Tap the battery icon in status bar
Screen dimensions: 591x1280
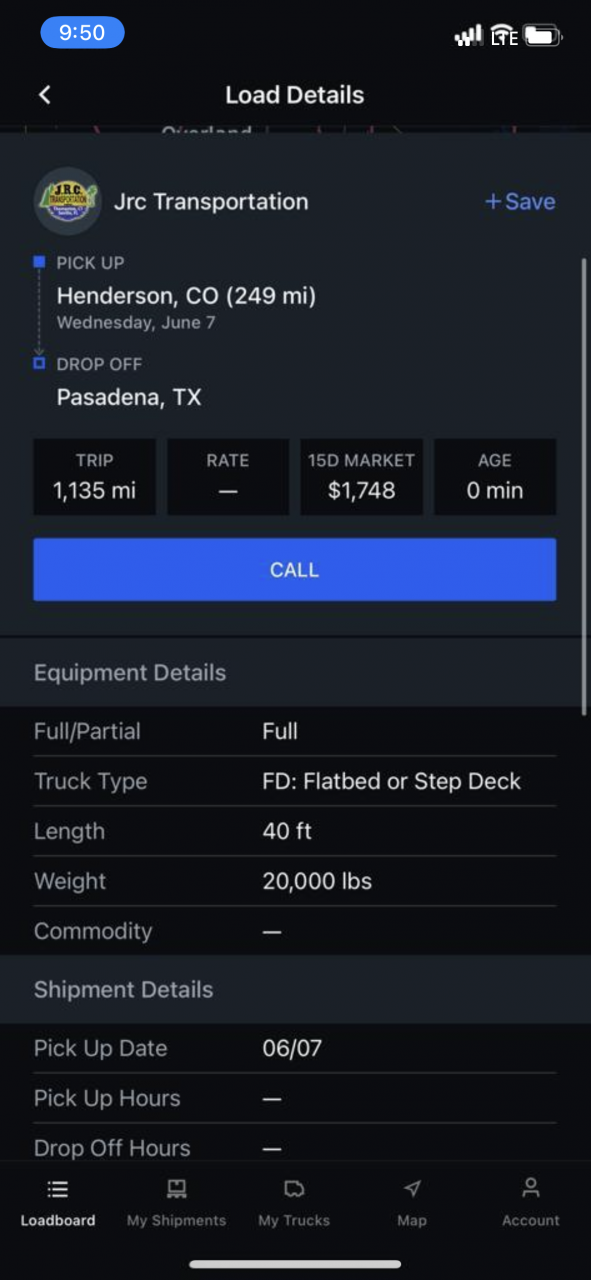pyautogui.click(x=542, y=36)
